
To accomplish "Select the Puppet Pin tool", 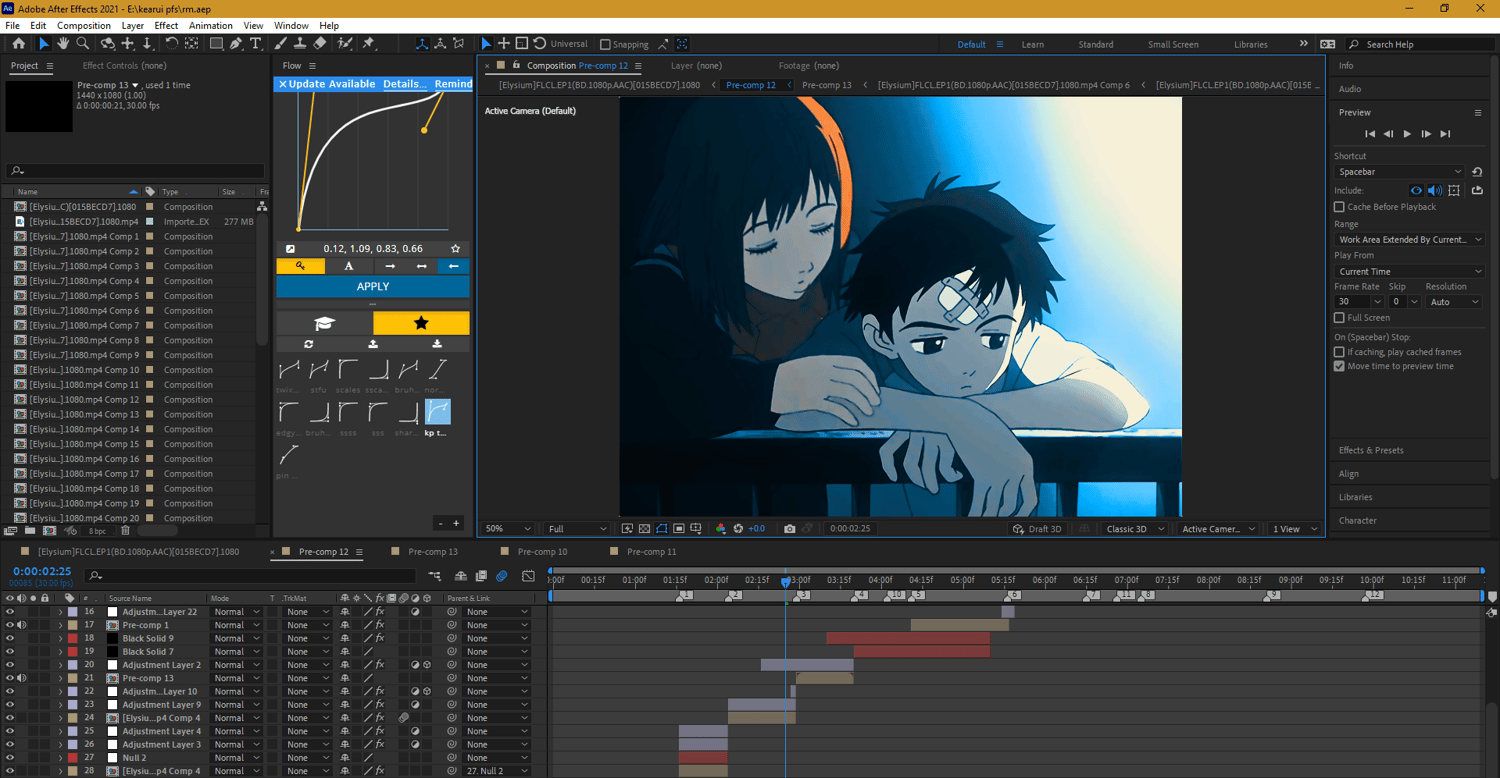I will (x=368, y=44).
